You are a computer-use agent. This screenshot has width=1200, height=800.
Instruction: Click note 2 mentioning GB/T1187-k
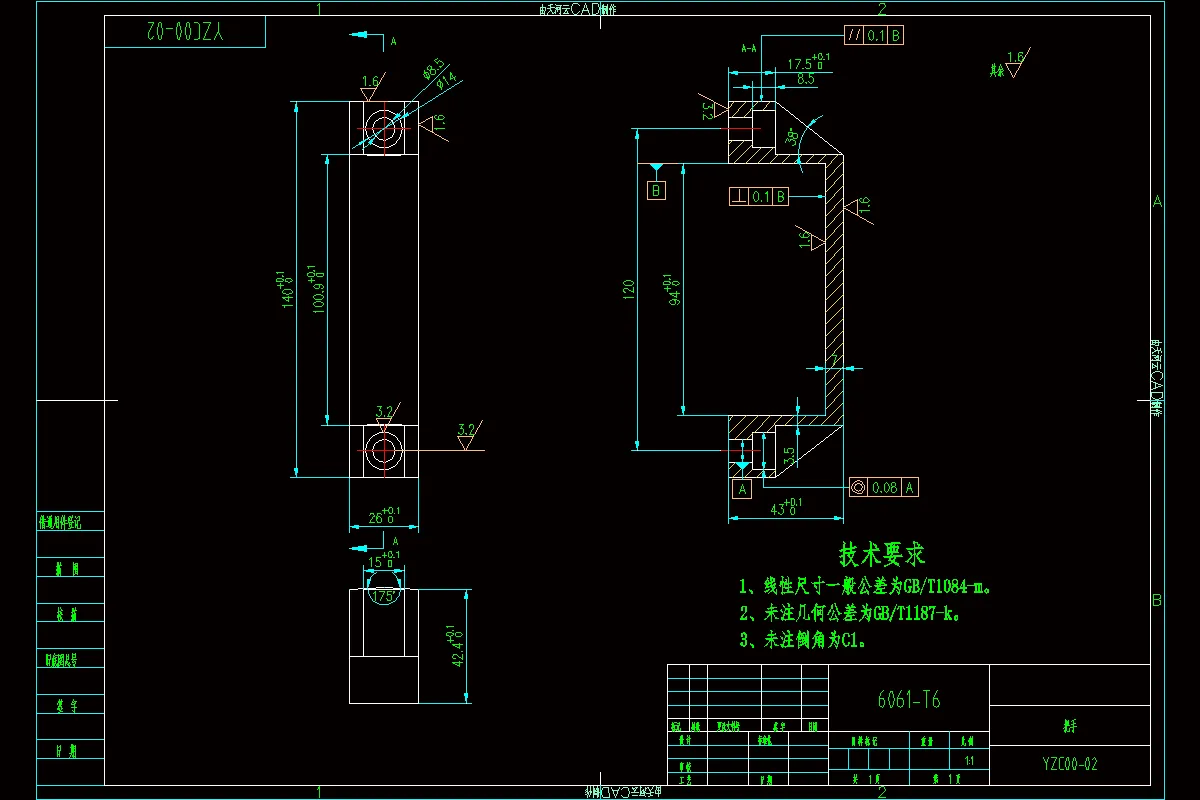(852, 613)
